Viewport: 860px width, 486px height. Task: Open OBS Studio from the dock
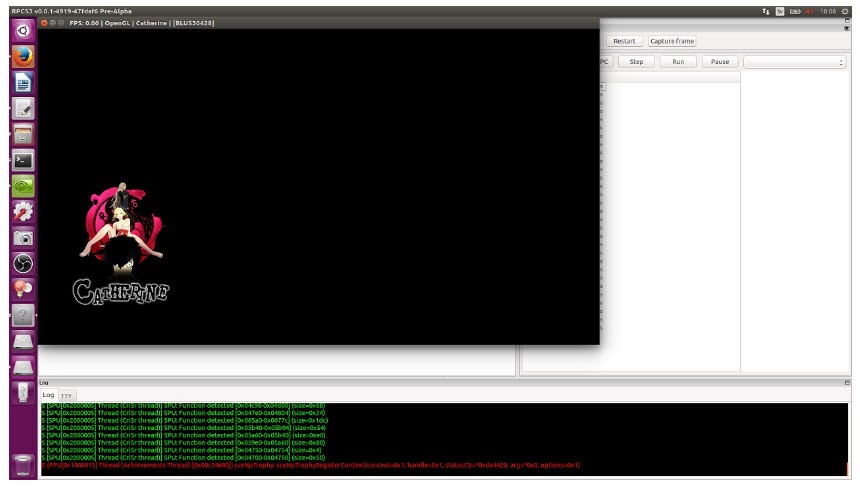(x=23, y=263)
